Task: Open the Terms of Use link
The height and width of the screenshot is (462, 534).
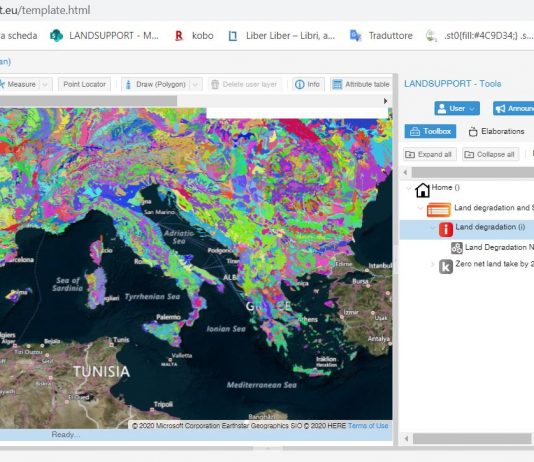Action: 368,426
